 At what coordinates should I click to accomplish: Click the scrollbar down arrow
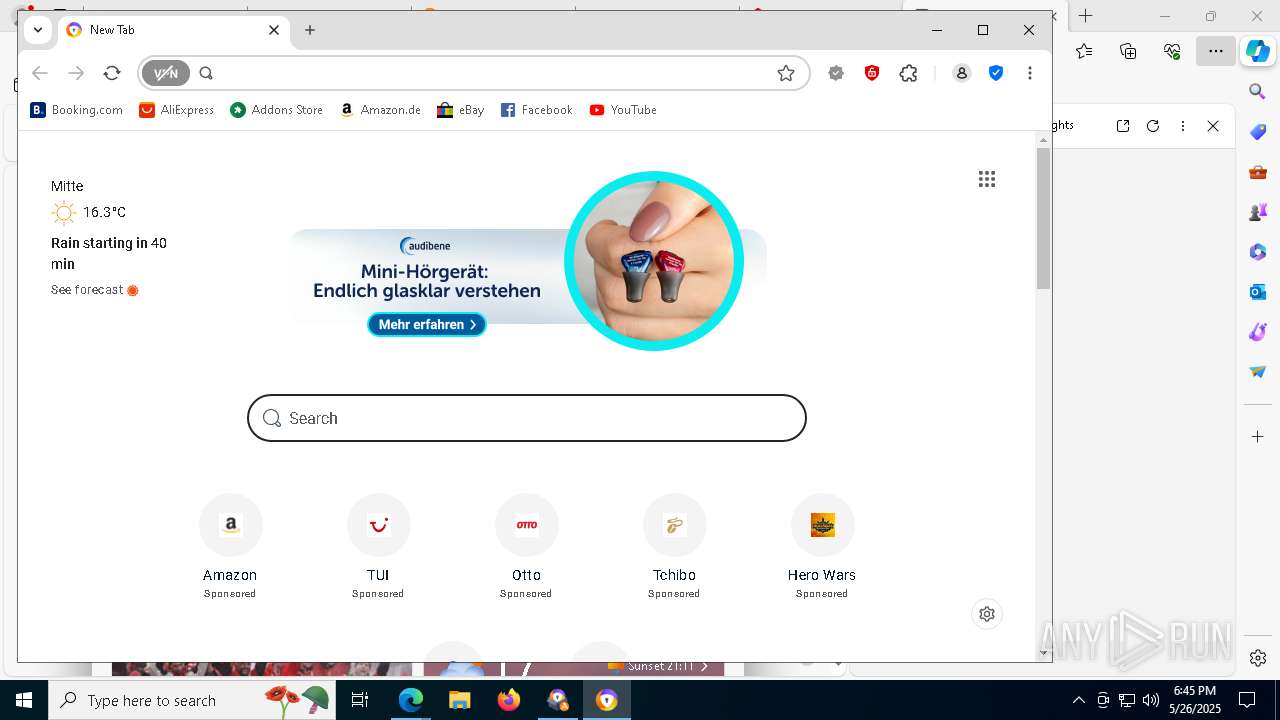click(x=1043, y=653)
